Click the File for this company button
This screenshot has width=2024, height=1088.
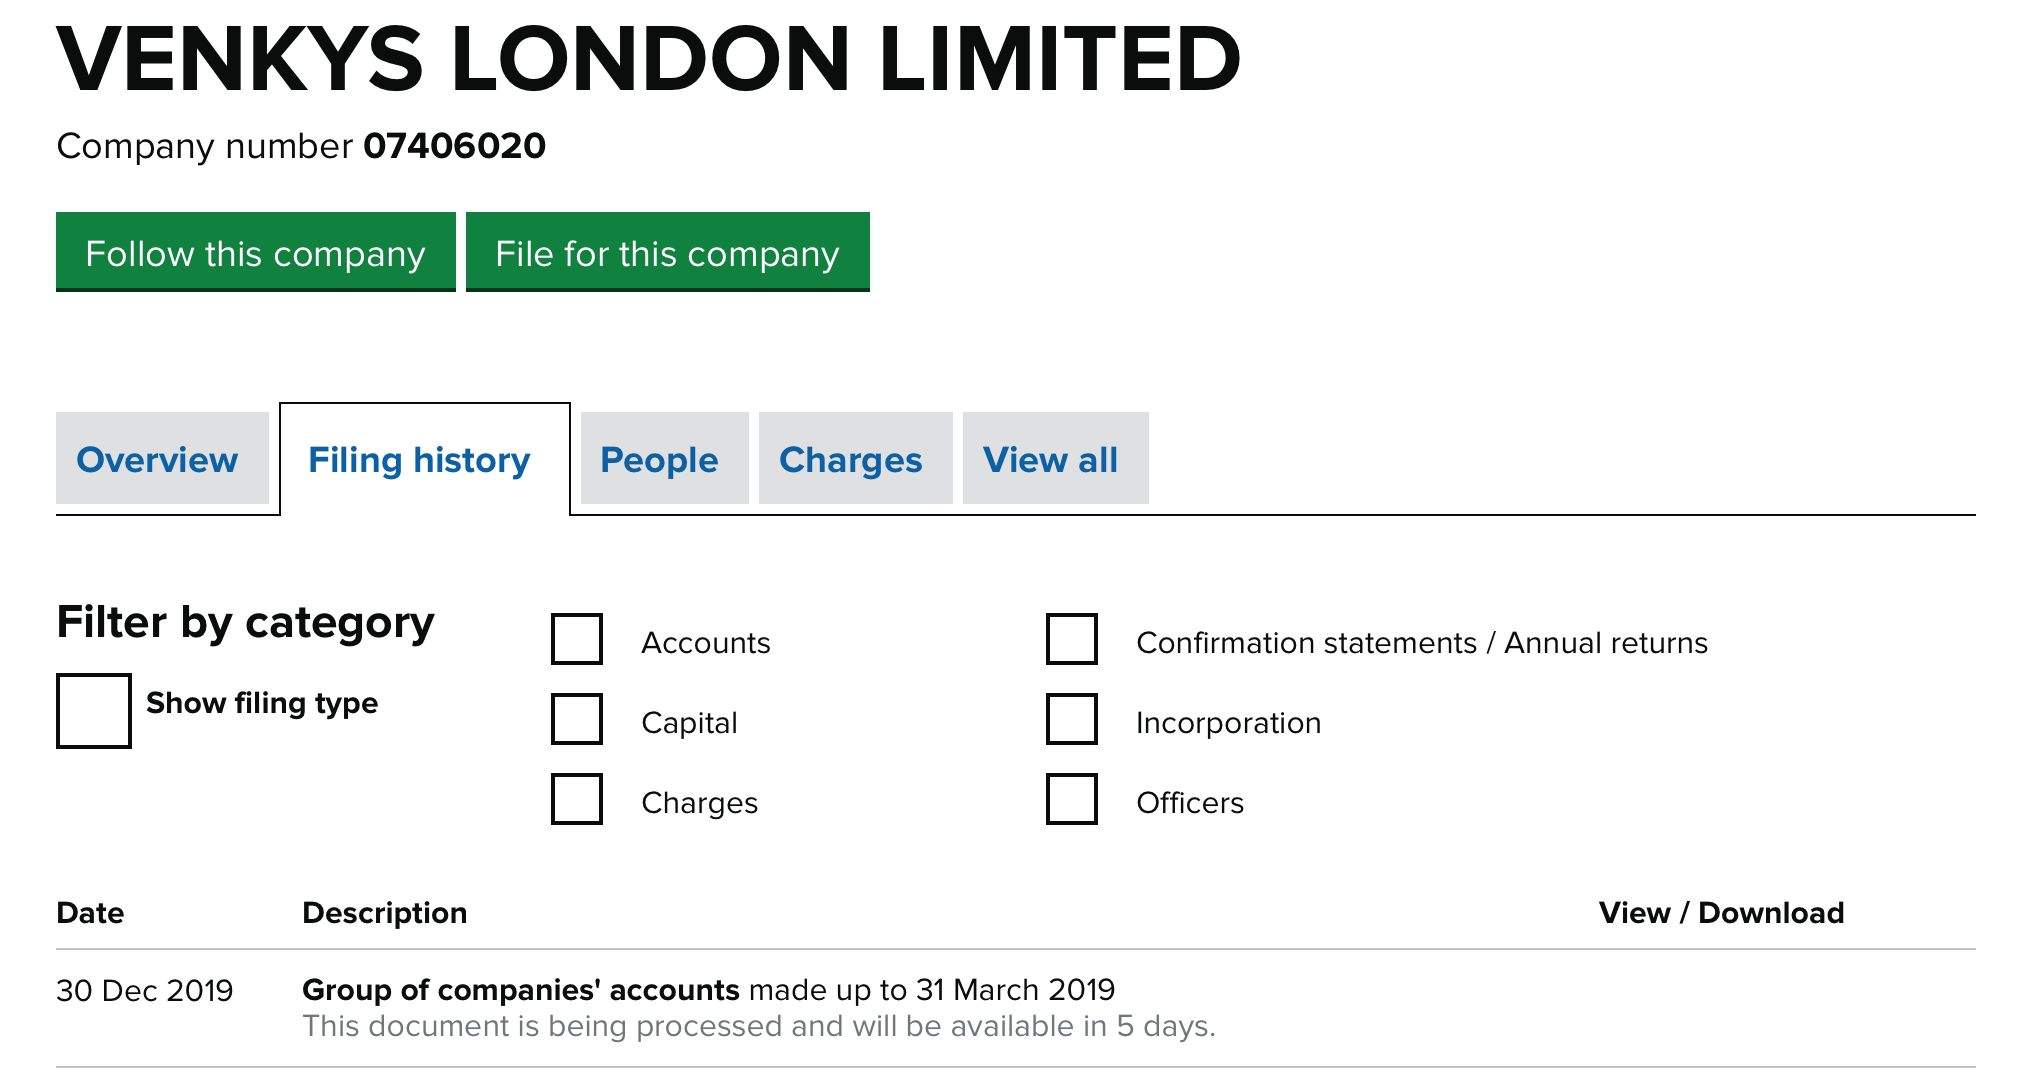point(667,253)
